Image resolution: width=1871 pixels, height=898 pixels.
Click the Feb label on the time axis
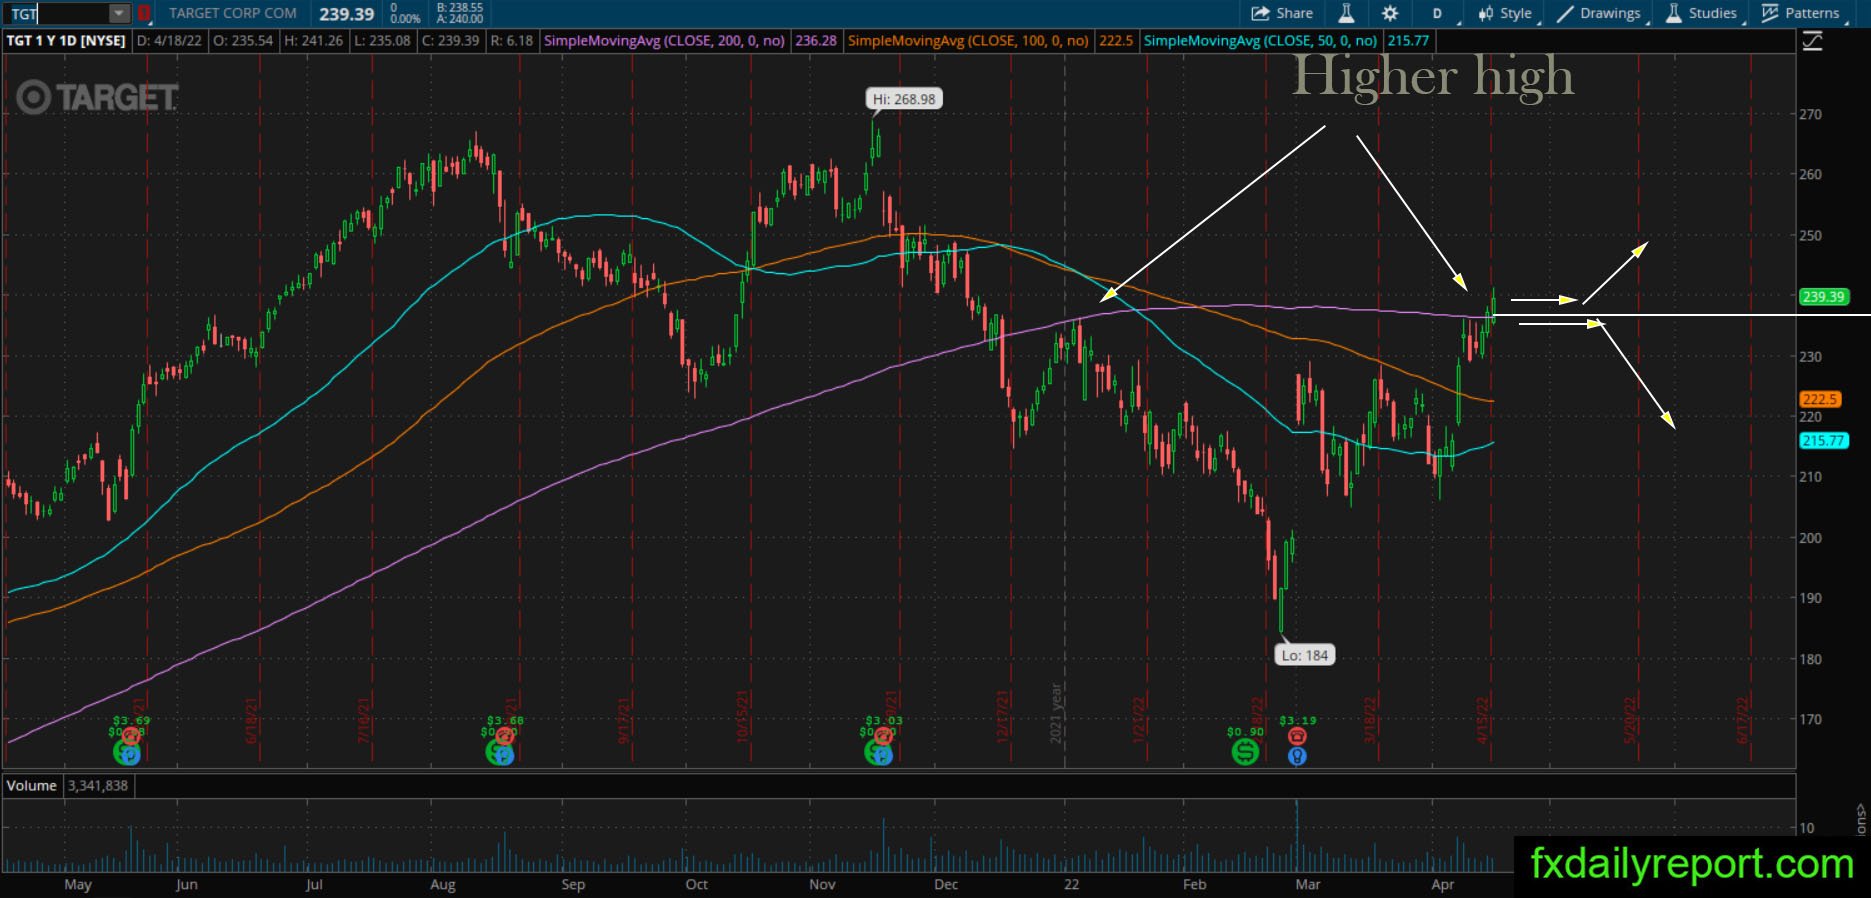click(1194, 885)
